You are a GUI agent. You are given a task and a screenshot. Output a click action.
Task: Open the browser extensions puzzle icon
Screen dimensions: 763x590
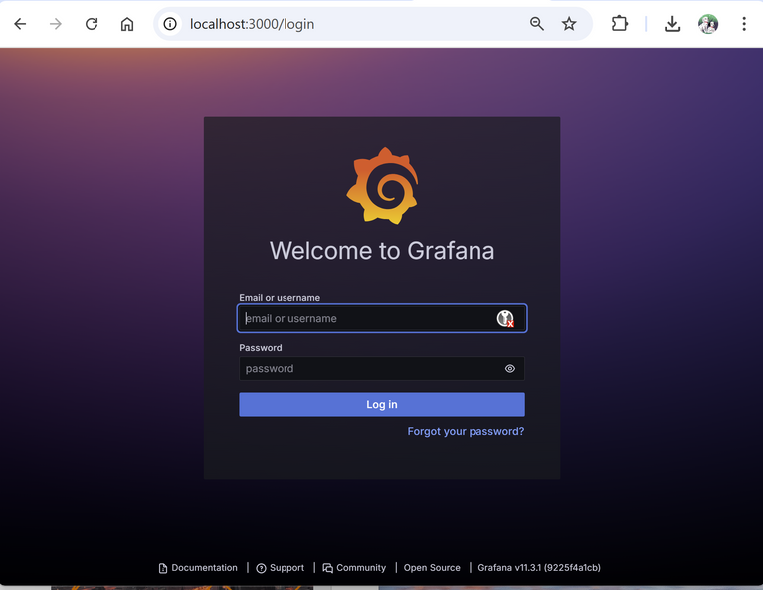620,24
